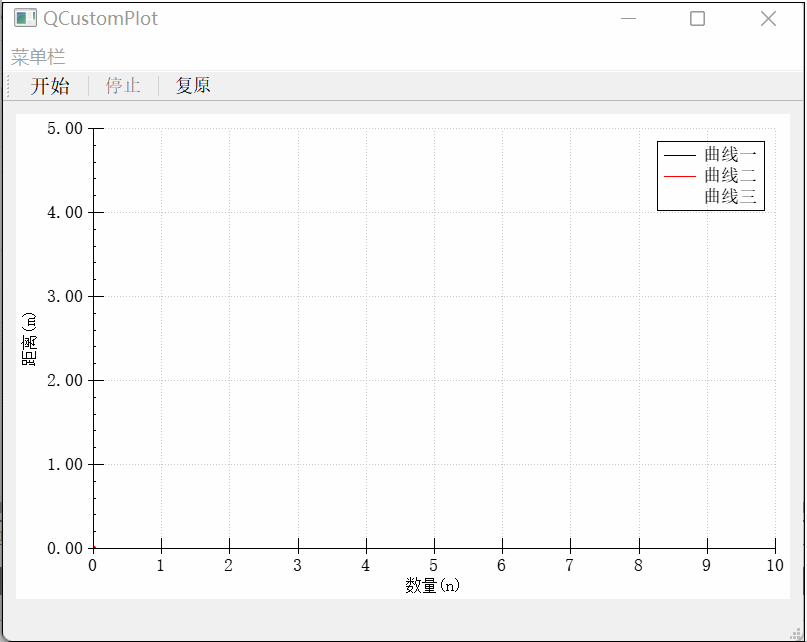Click the 数量(n) x-axis label
This screenshot has width=807, height=642.
pyautogui.click(x=432, y=585)
